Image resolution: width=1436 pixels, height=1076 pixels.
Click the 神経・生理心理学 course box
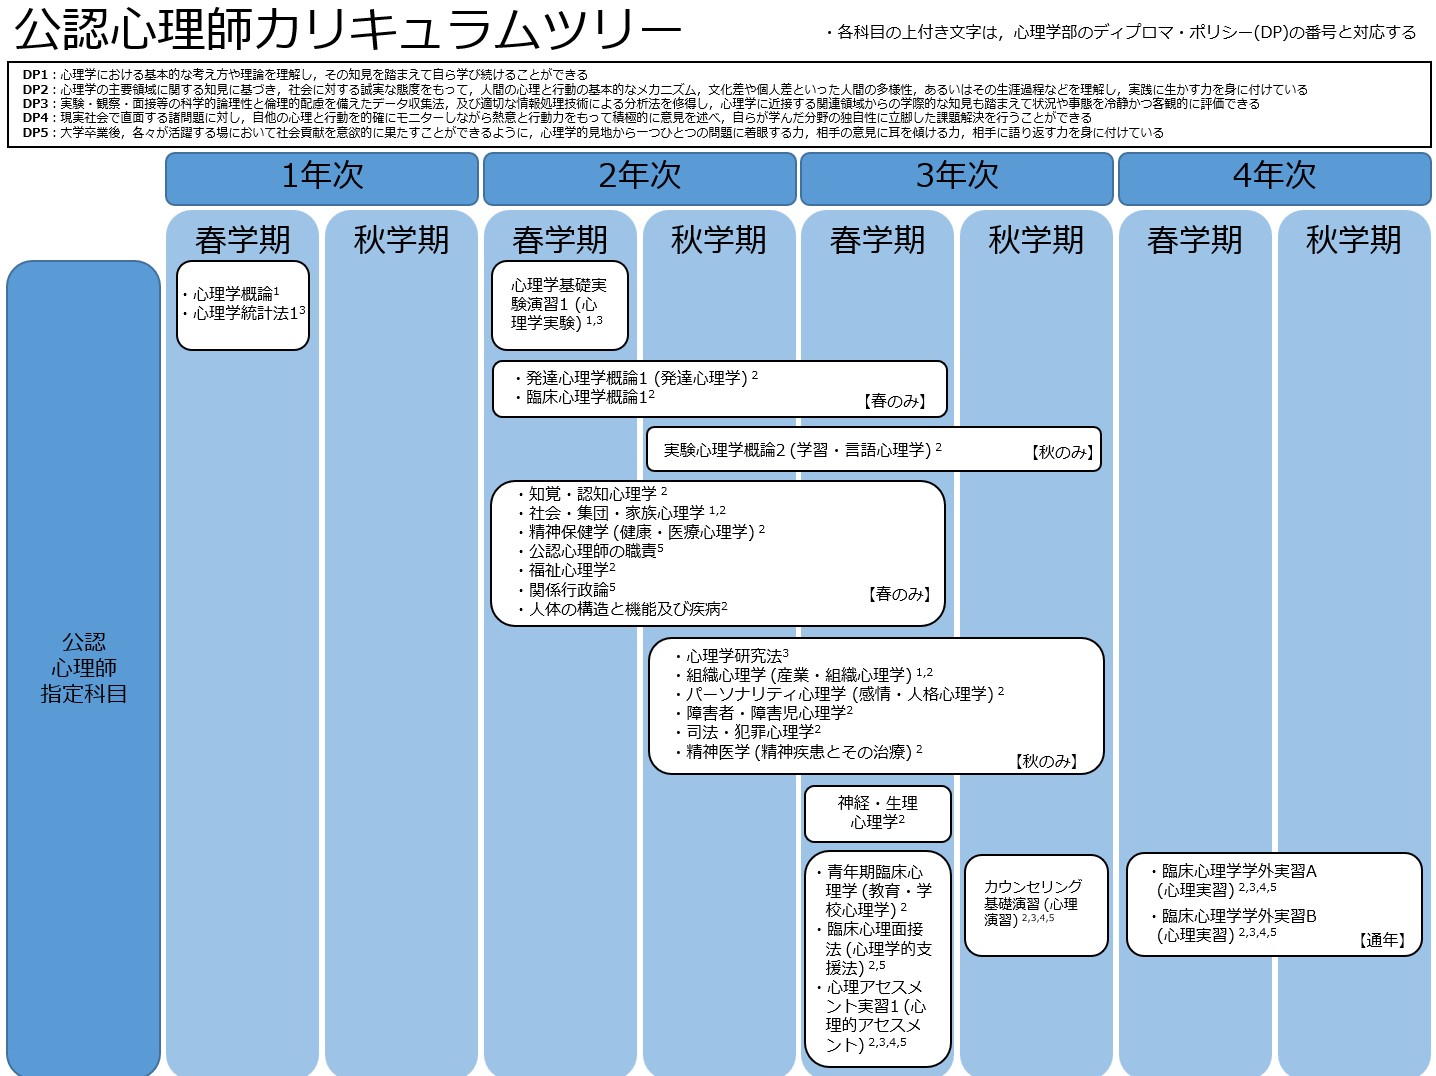[877, 812]
